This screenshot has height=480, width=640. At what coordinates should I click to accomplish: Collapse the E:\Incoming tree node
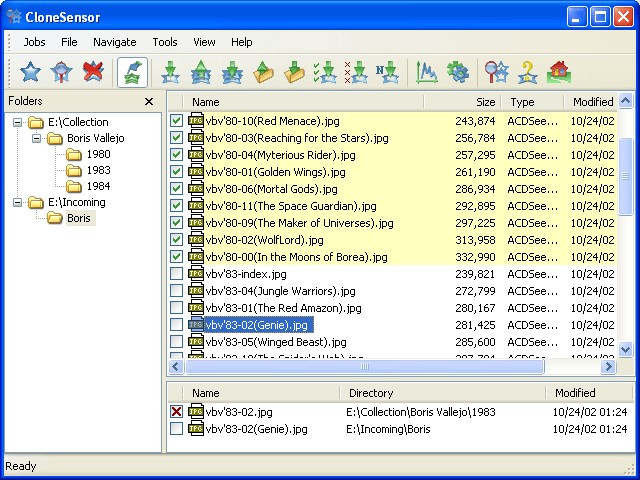[17, 202]
